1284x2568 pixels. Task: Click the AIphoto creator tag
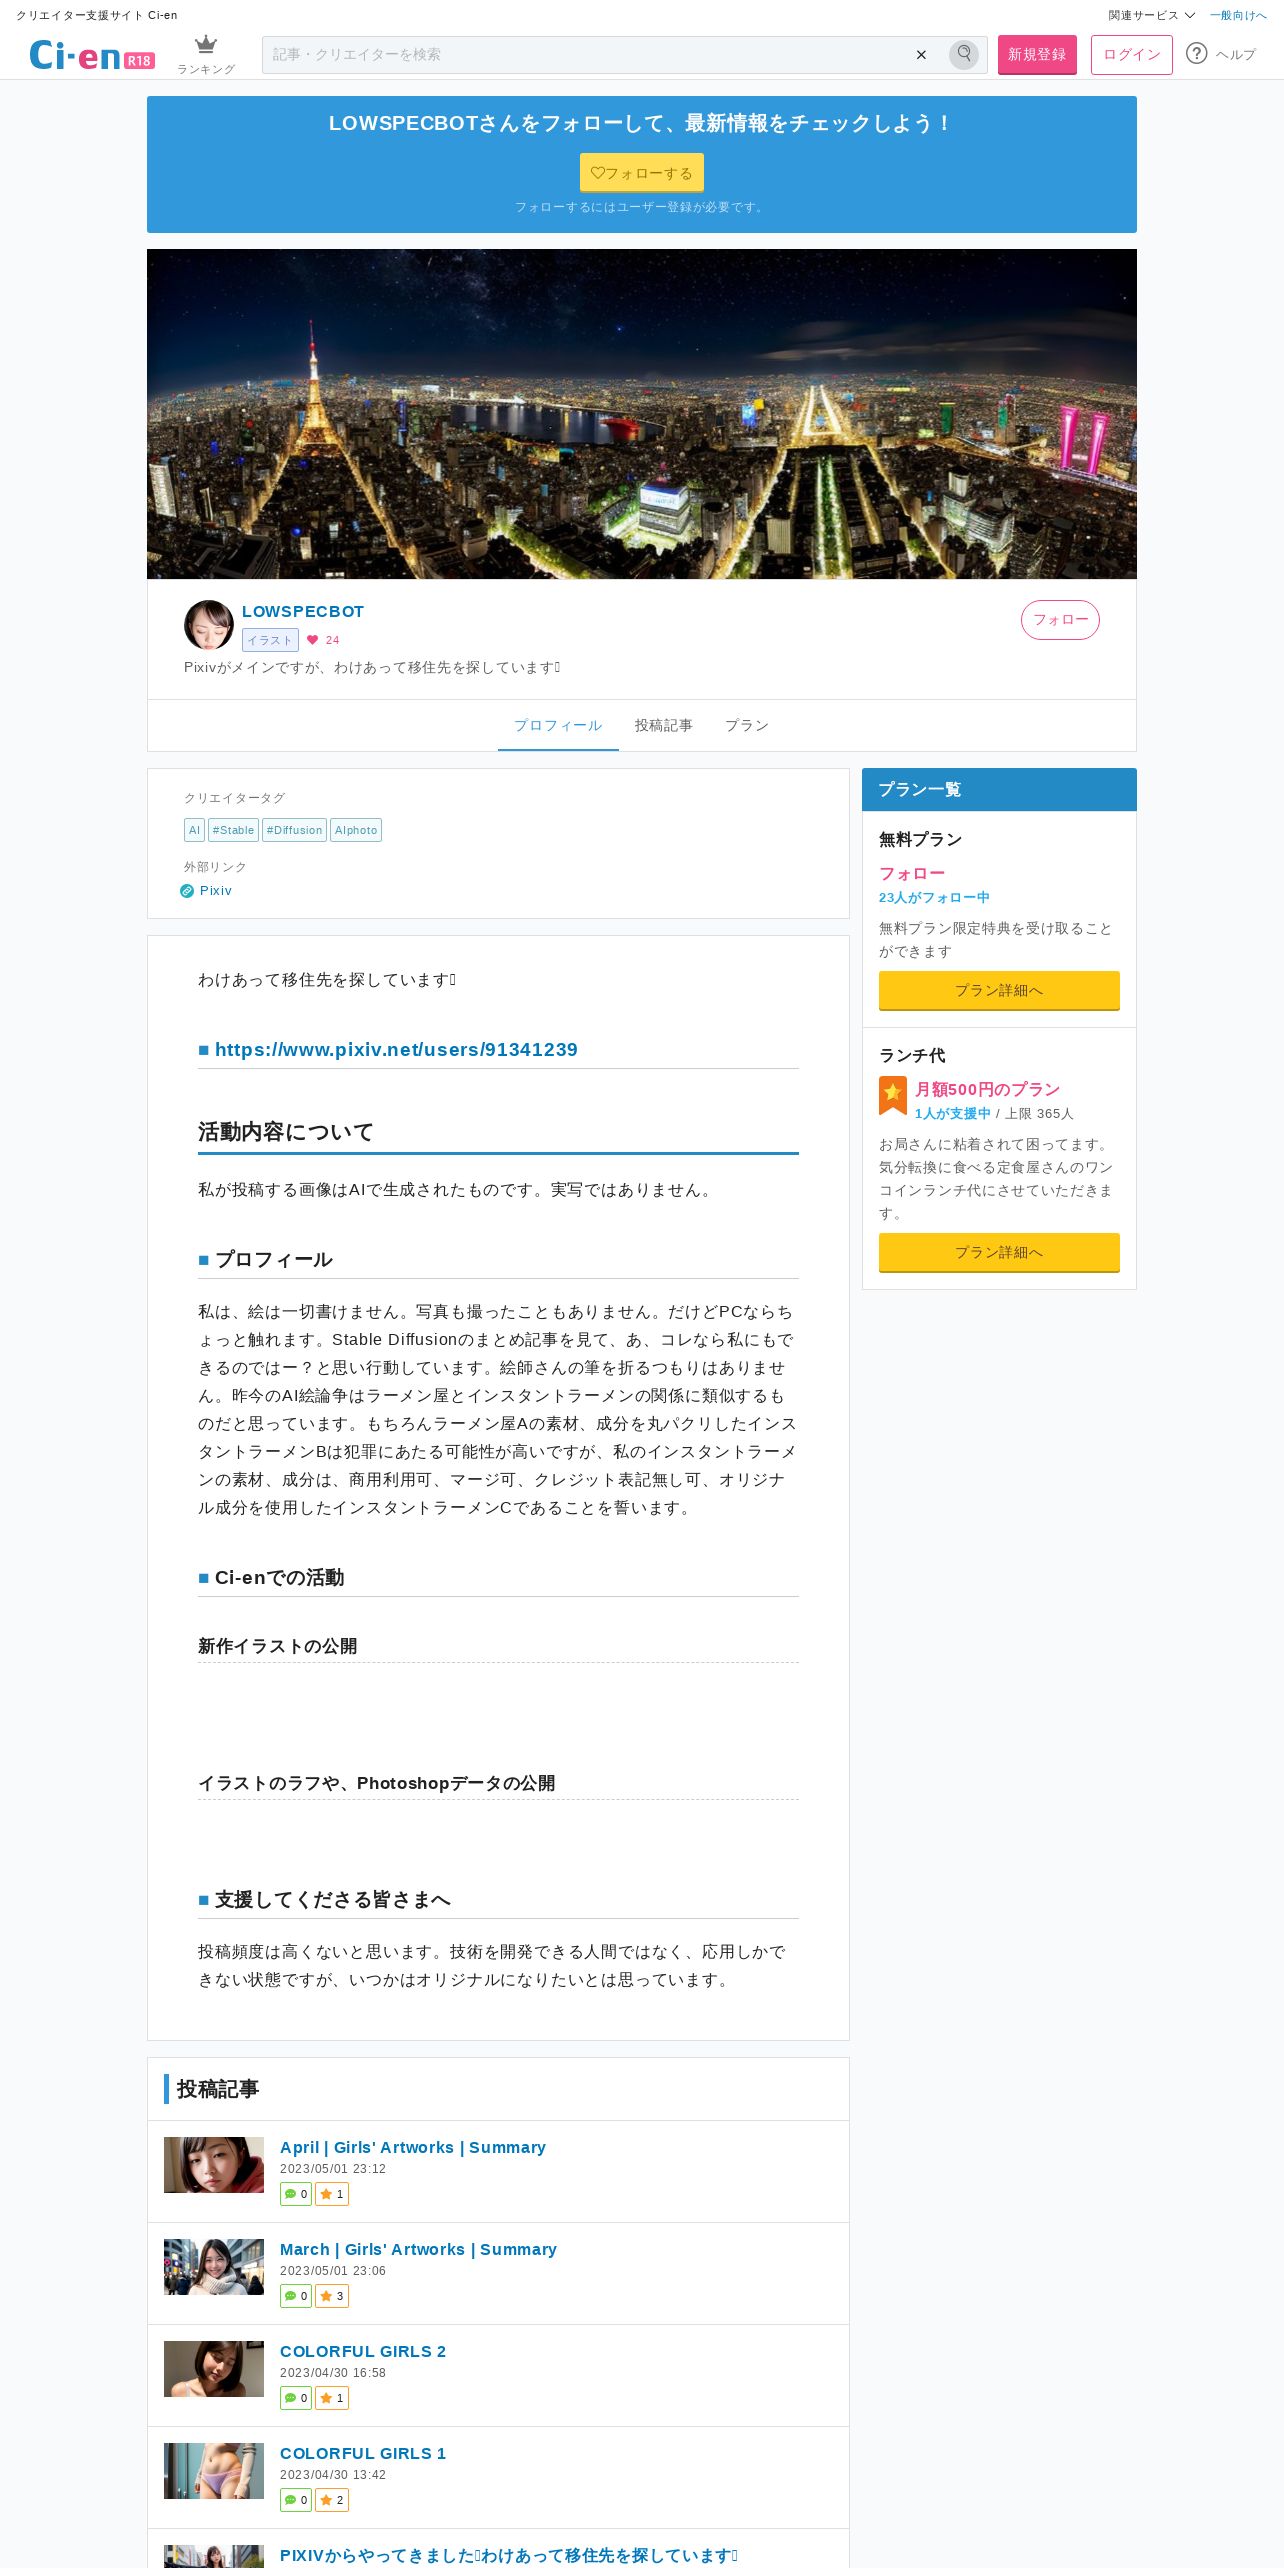[356, 830]
